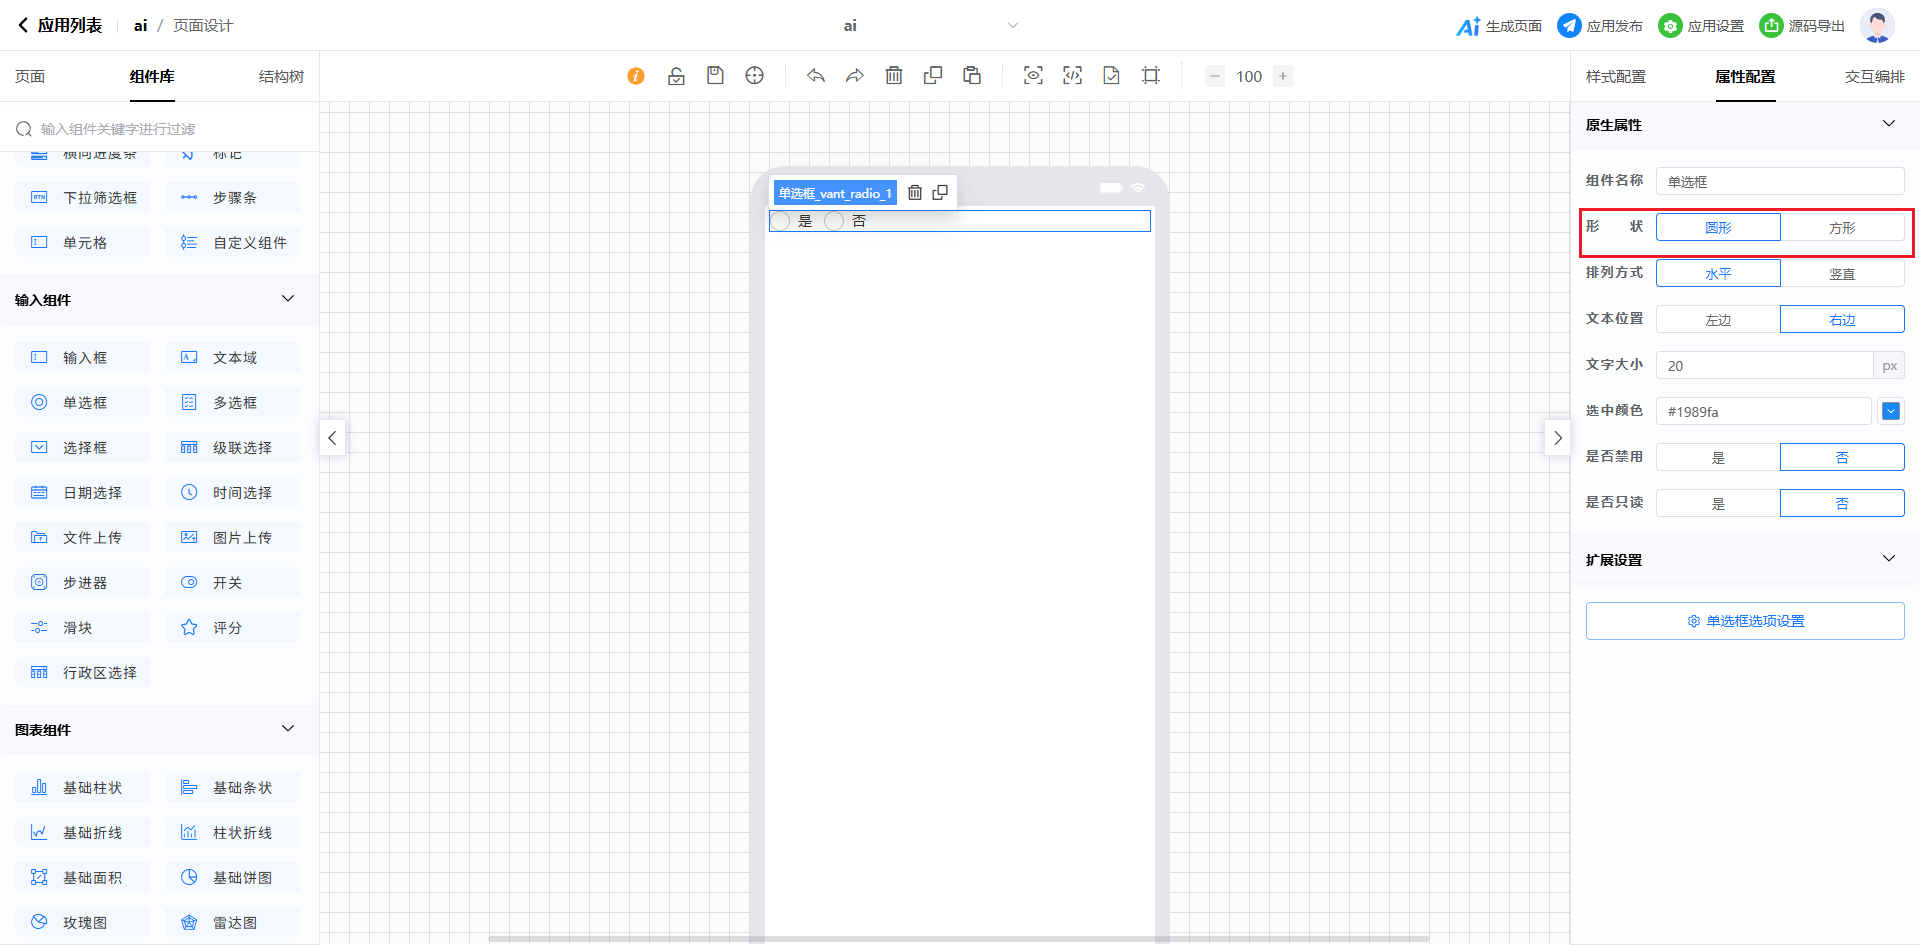Viewport: 1920px width, 945px height.
Task: Switch to the 样式配置 tab
Action: coord(1615,77)
